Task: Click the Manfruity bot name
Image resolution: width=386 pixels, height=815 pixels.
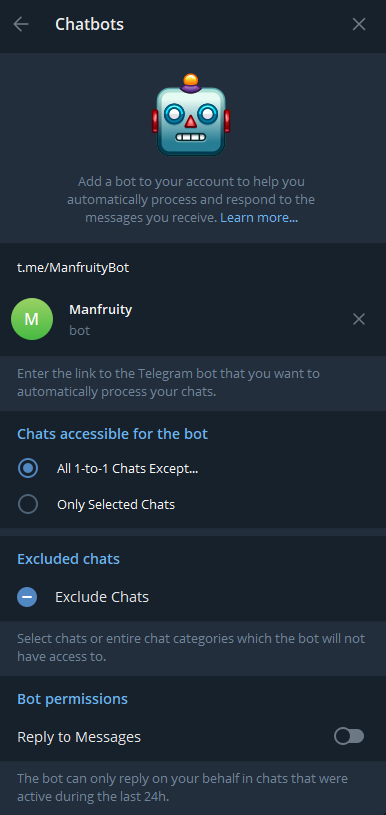Action: (x=100, y=310)
